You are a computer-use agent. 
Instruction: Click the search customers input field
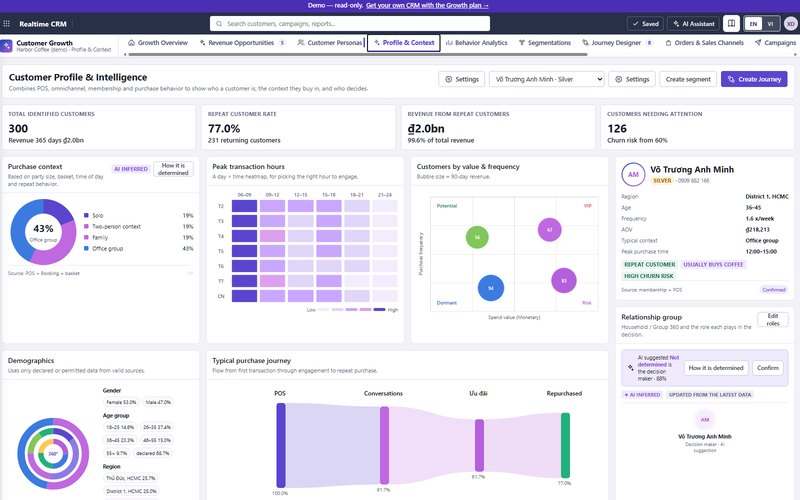coord(350,23)
